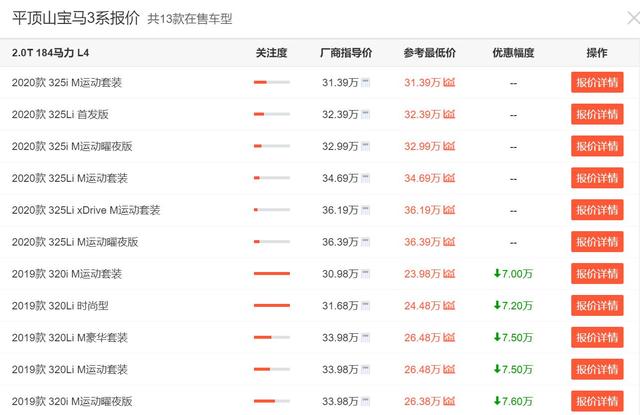The height and width of the screenshot is (415, 640).
Task: Click 报价详情 for 2019款 320Li M豪华套装
Action: [x=597, y=337]
